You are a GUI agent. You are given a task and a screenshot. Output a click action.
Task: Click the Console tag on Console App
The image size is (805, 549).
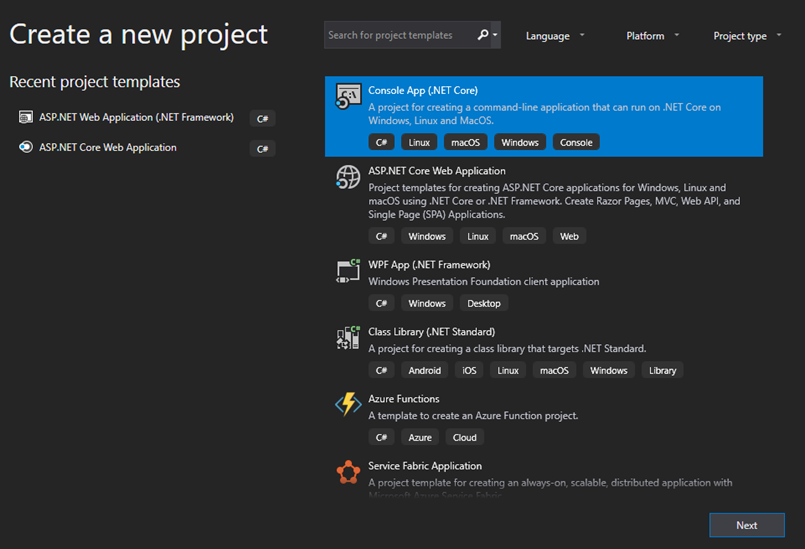[x=576, y=142]
